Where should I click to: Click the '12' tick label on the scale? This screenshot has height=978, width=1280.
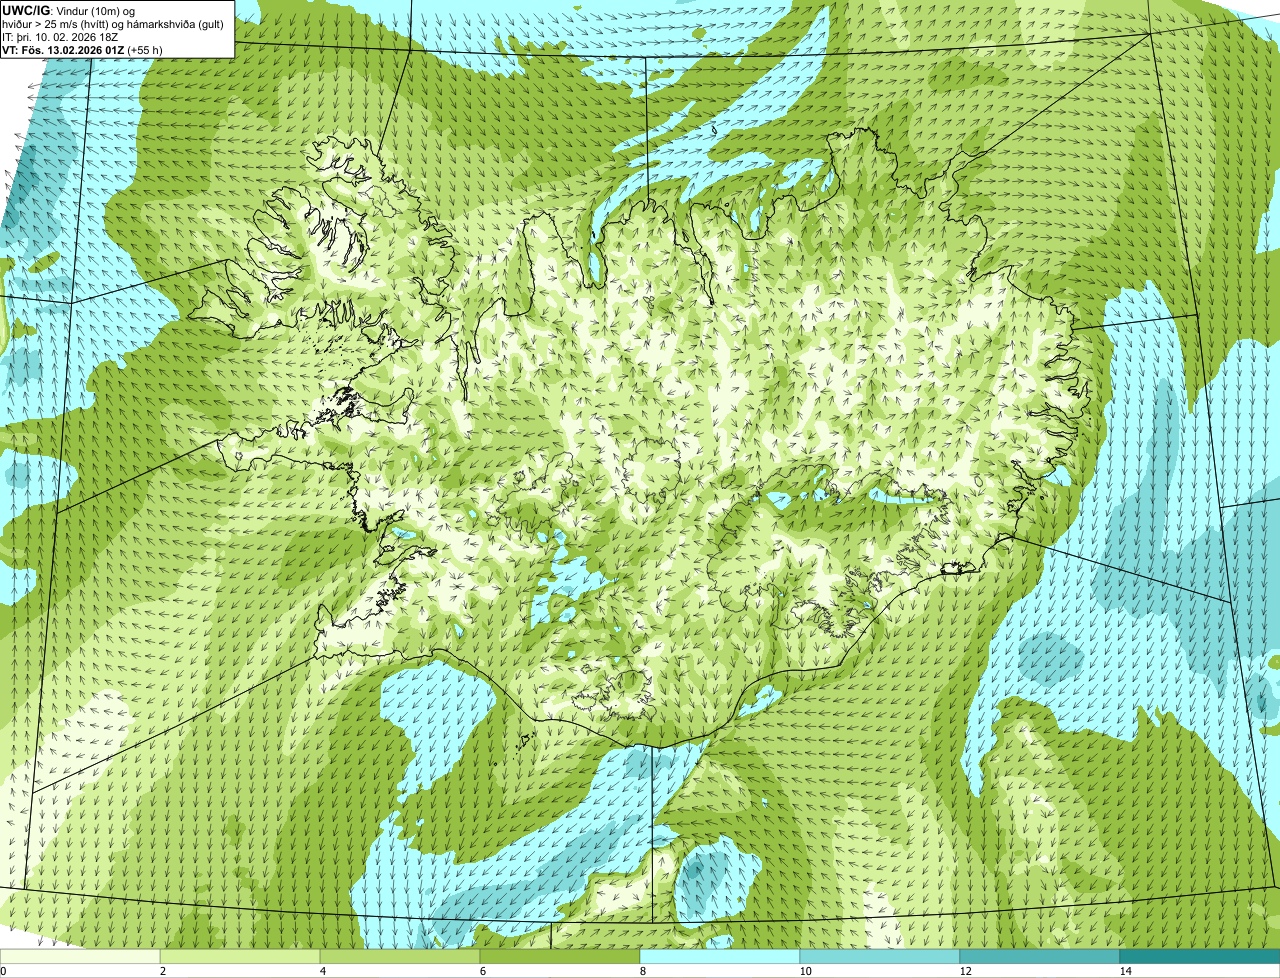tap(965, 971)
